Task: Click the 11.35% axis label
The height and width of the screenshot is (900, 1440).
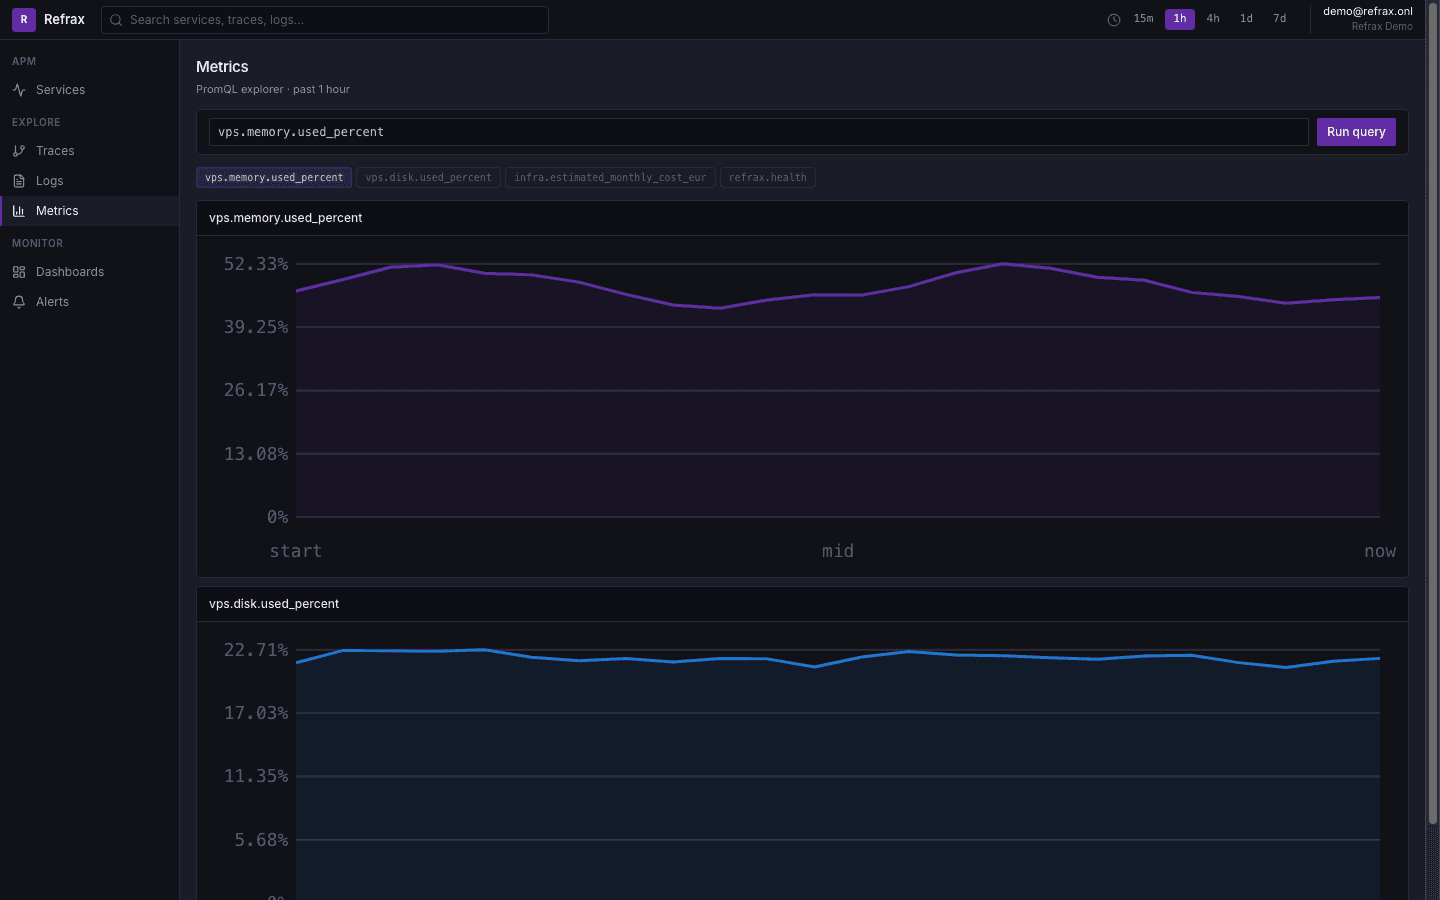Action: coord(256,776)
